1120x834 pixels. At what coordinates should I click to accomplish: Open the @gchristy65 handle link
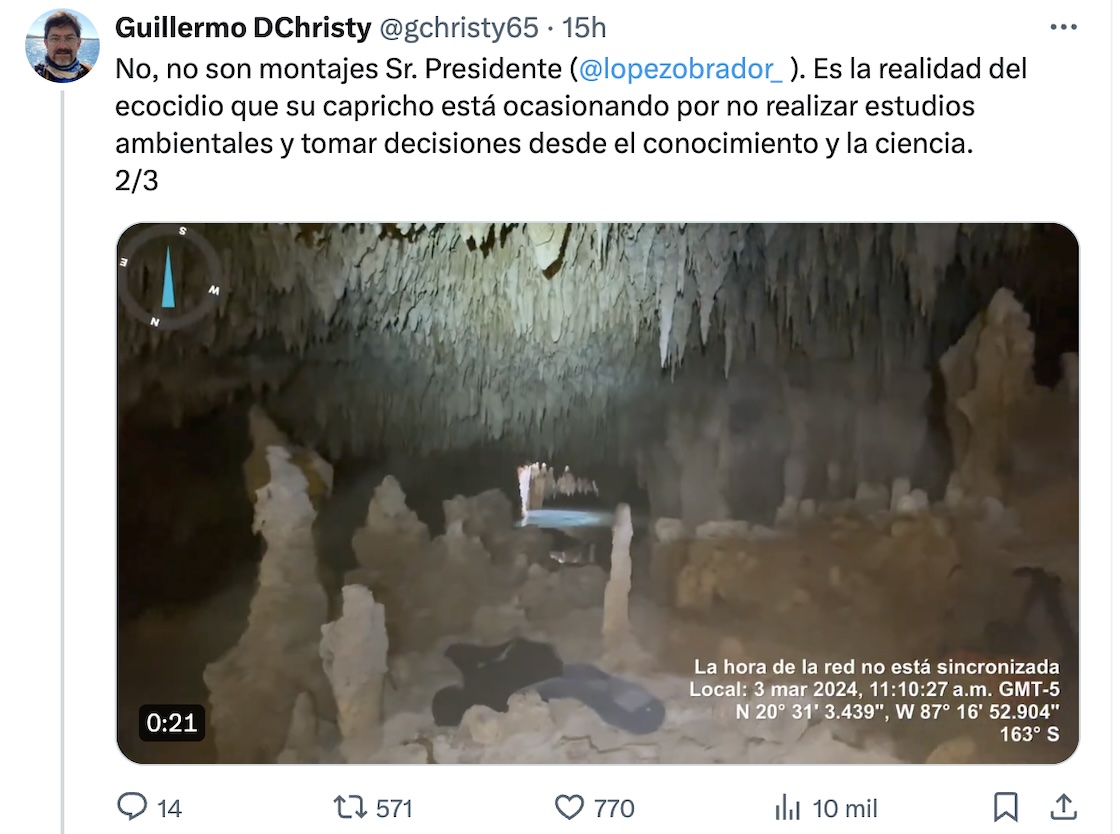click(458, 28)
